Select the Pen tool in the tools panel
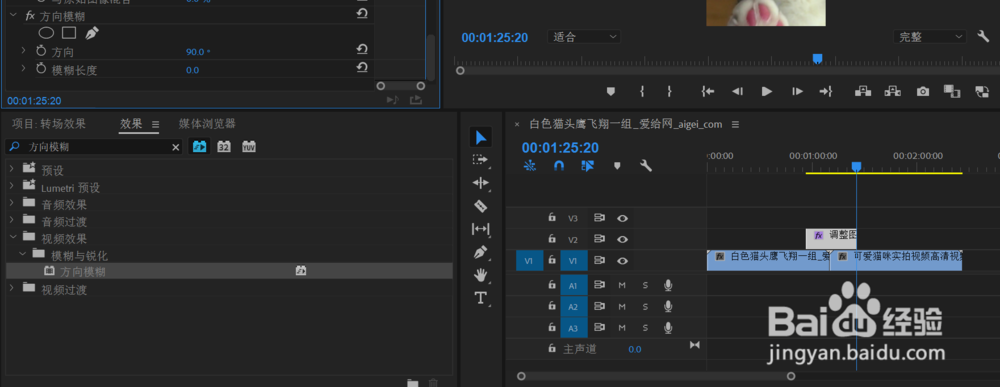The height and width of the screenshot is (387, 1000). click(x=481, y=252)
